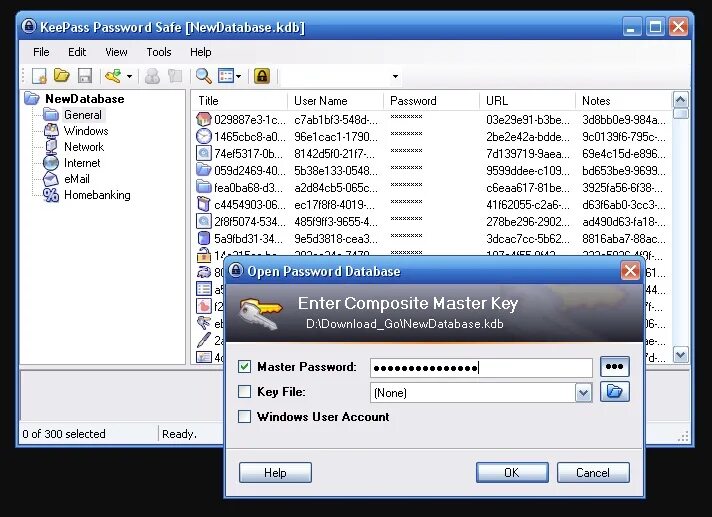Click the house icon of entry 029887e3-1c...
The image size is (712, 517).
[204, 119]
